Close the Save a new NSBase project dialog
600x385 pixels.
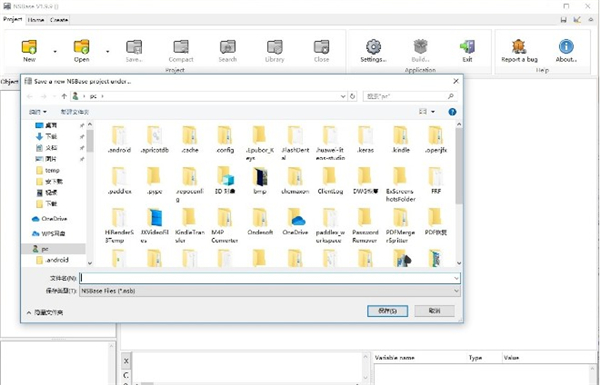pyautogui.click(x=456, y=81)
